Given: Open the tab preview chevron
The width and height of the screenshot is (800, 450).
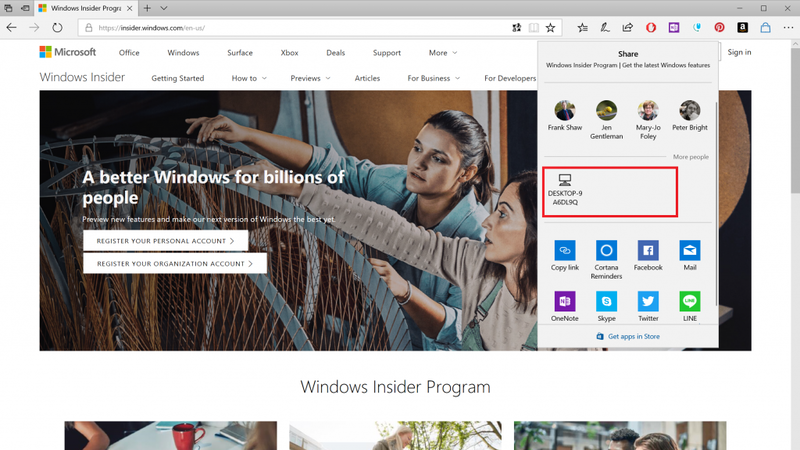Looking at the screenshot, I should coord(166,8).
